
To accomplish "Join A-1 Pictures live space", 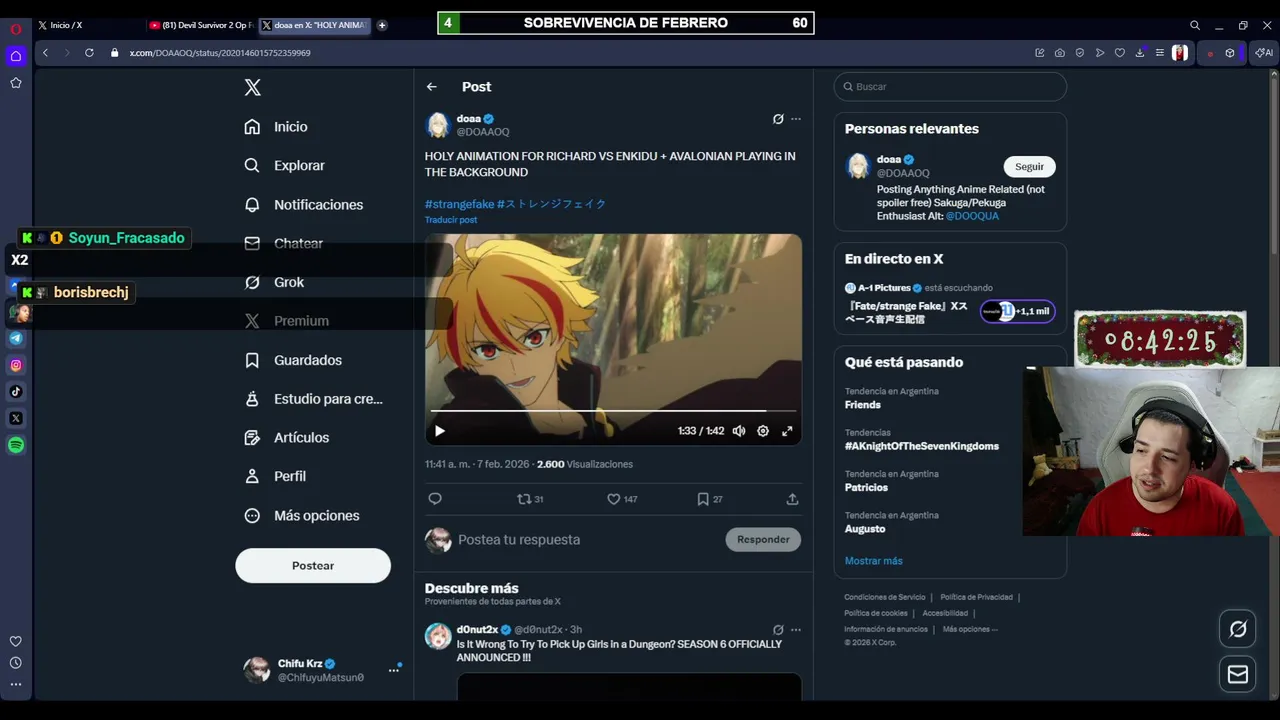I will click(1017, 311).
